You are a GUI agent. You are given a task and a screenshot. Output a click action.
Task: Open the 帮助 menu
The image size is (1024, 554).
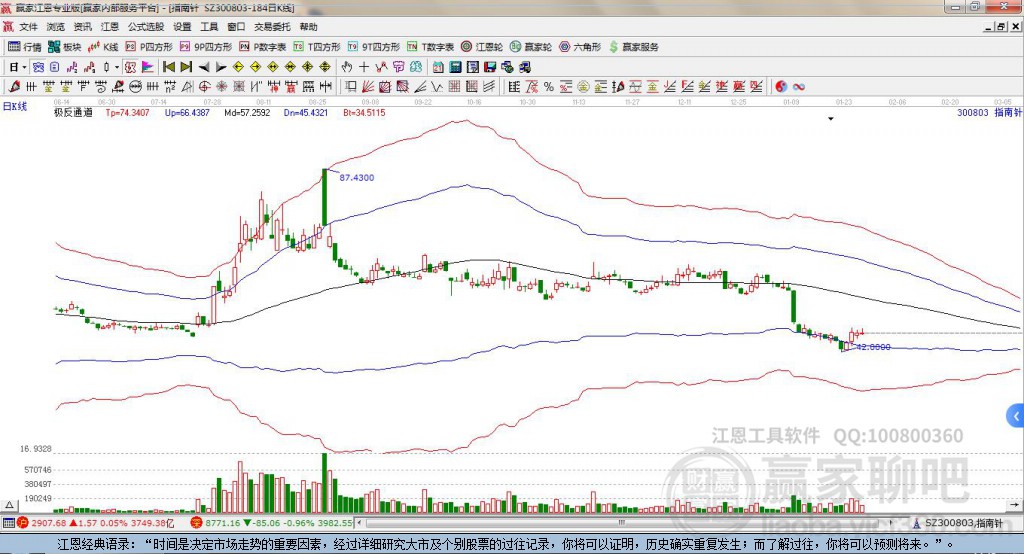point(308,27)
